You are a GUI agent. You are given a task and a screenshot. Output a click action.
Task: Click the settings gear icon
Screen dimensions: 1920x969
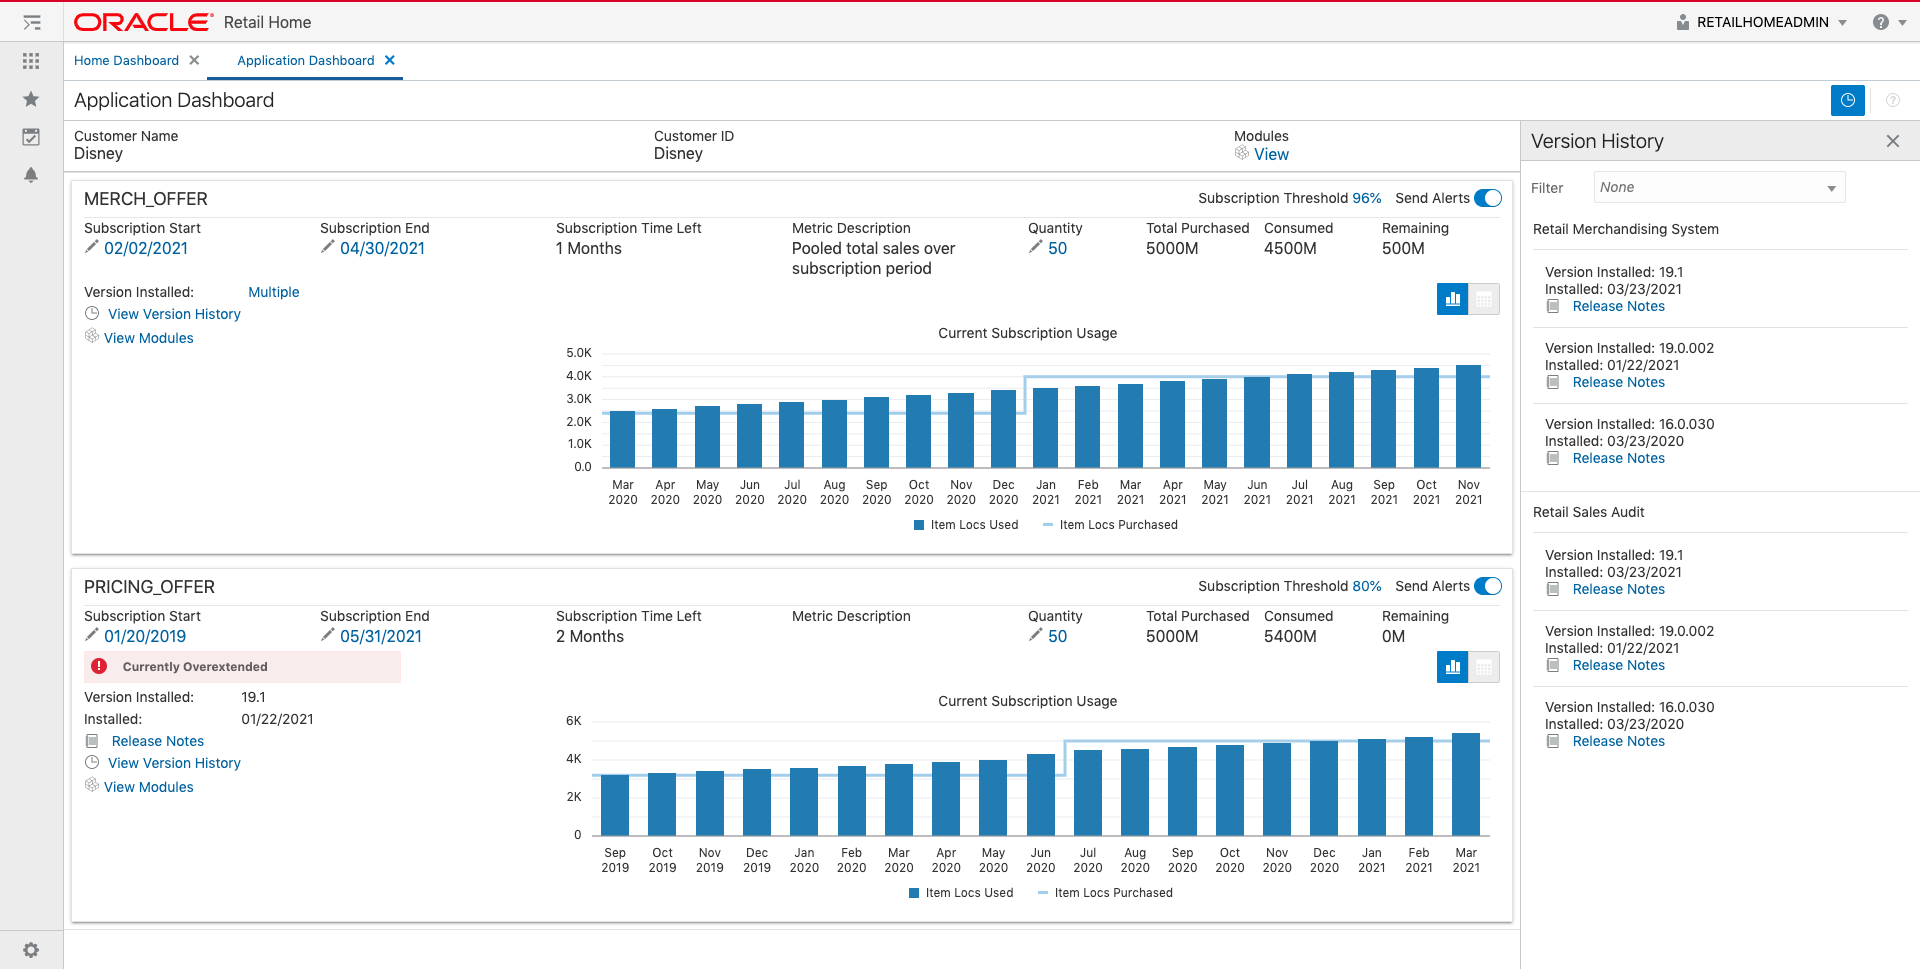[x=31, y=950]
